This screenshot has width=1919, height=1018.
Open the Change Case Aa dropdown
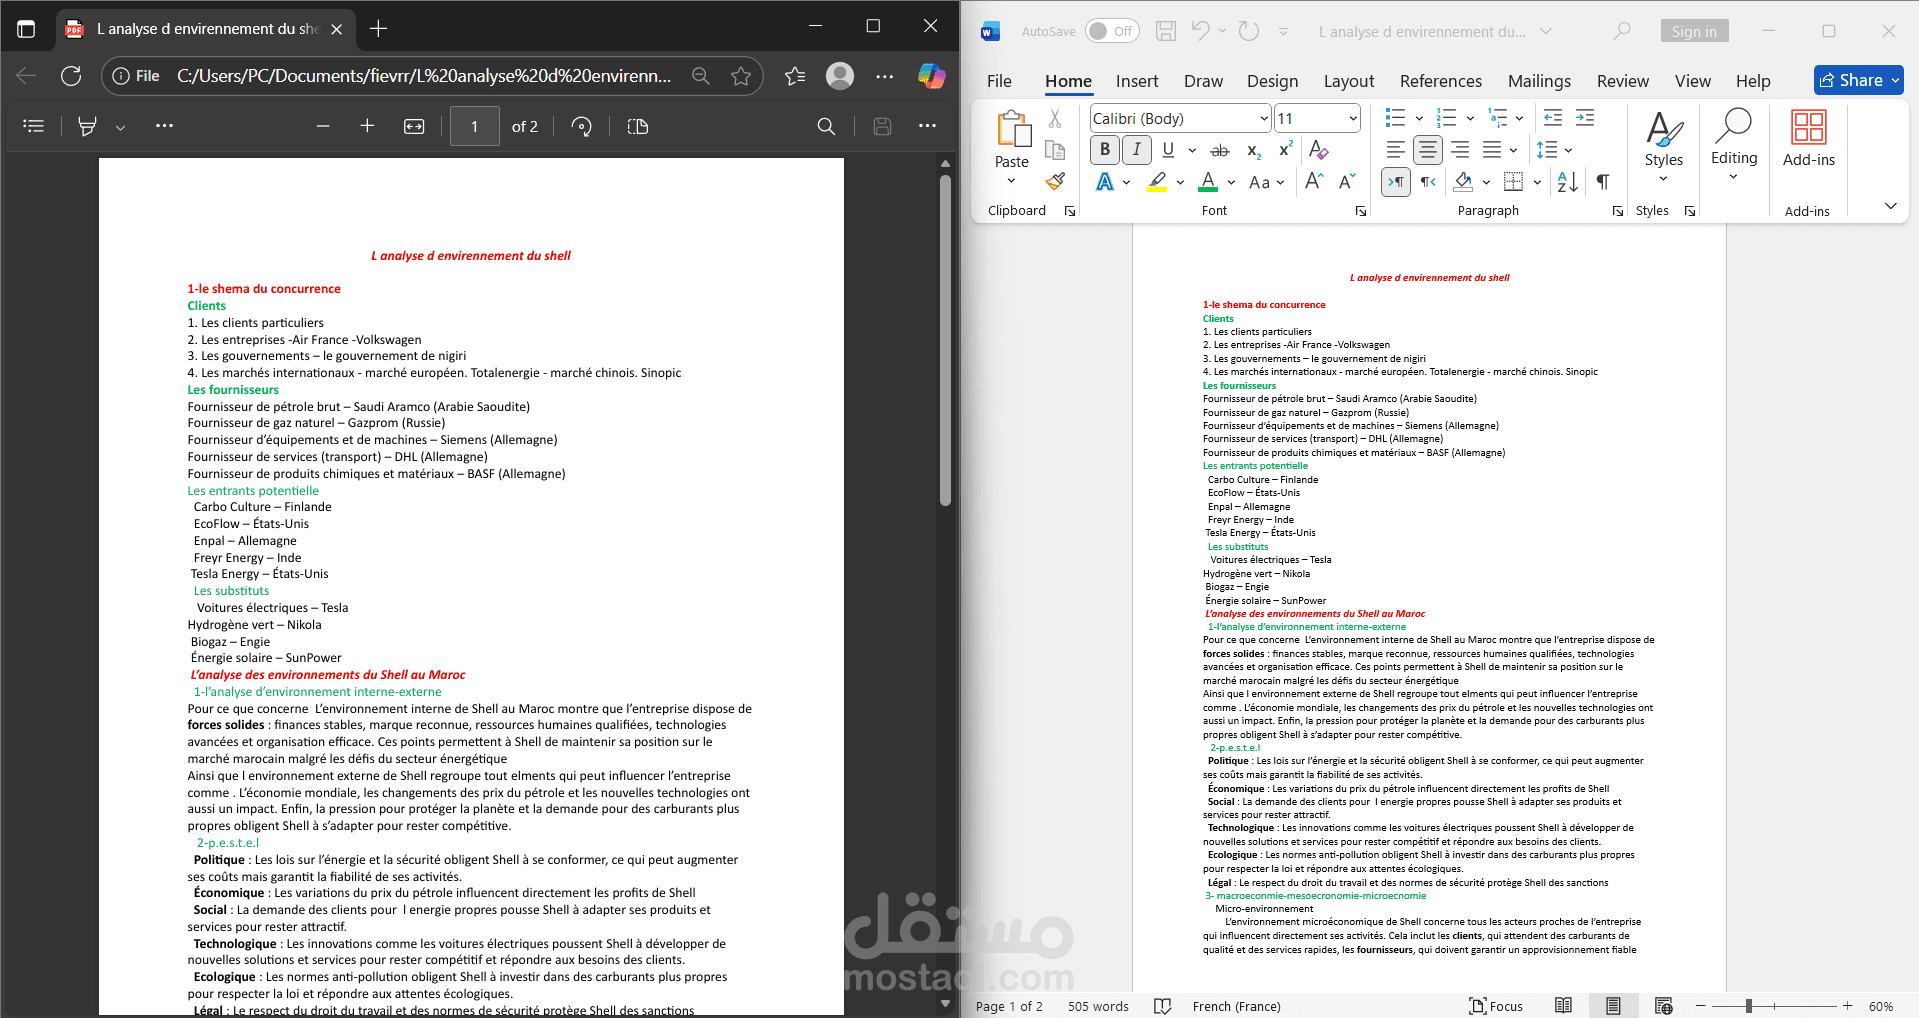coord(1265,181)
